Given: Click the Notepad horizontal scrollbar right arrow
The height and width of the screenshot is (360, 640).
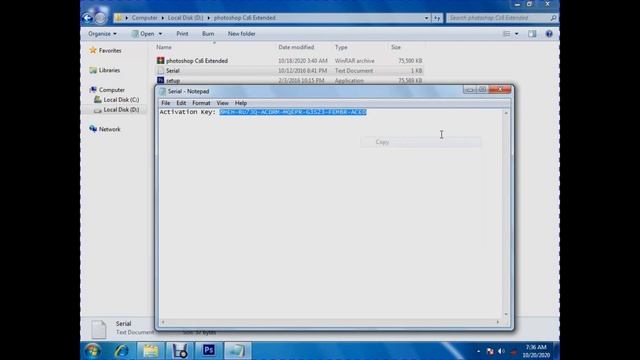Looking at the screenshot, I should [498, 322].
